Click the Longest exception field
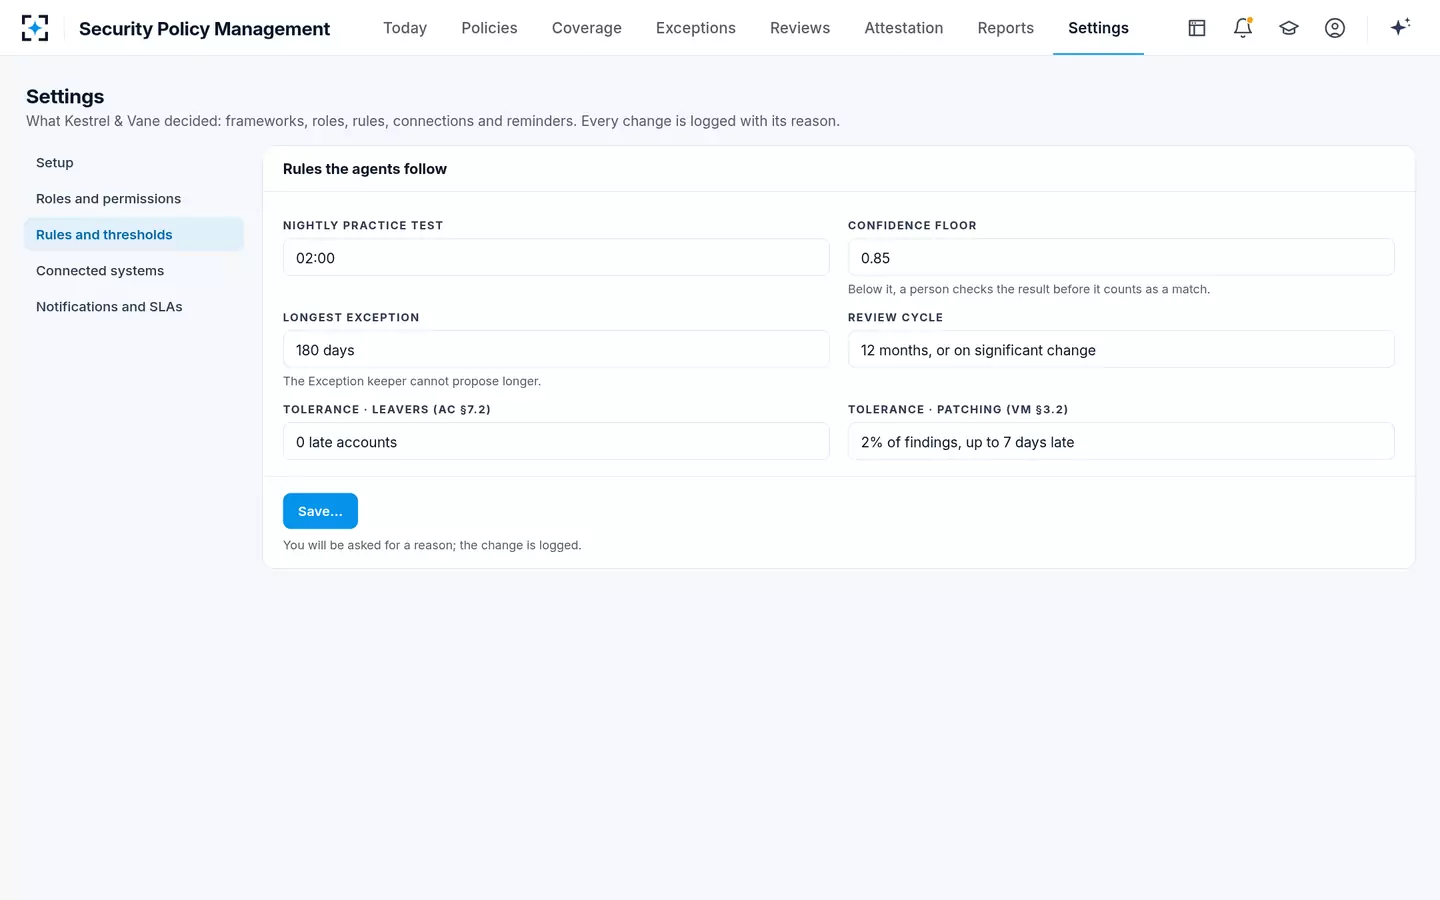The image size is (1440, 900). pos(556,350)
